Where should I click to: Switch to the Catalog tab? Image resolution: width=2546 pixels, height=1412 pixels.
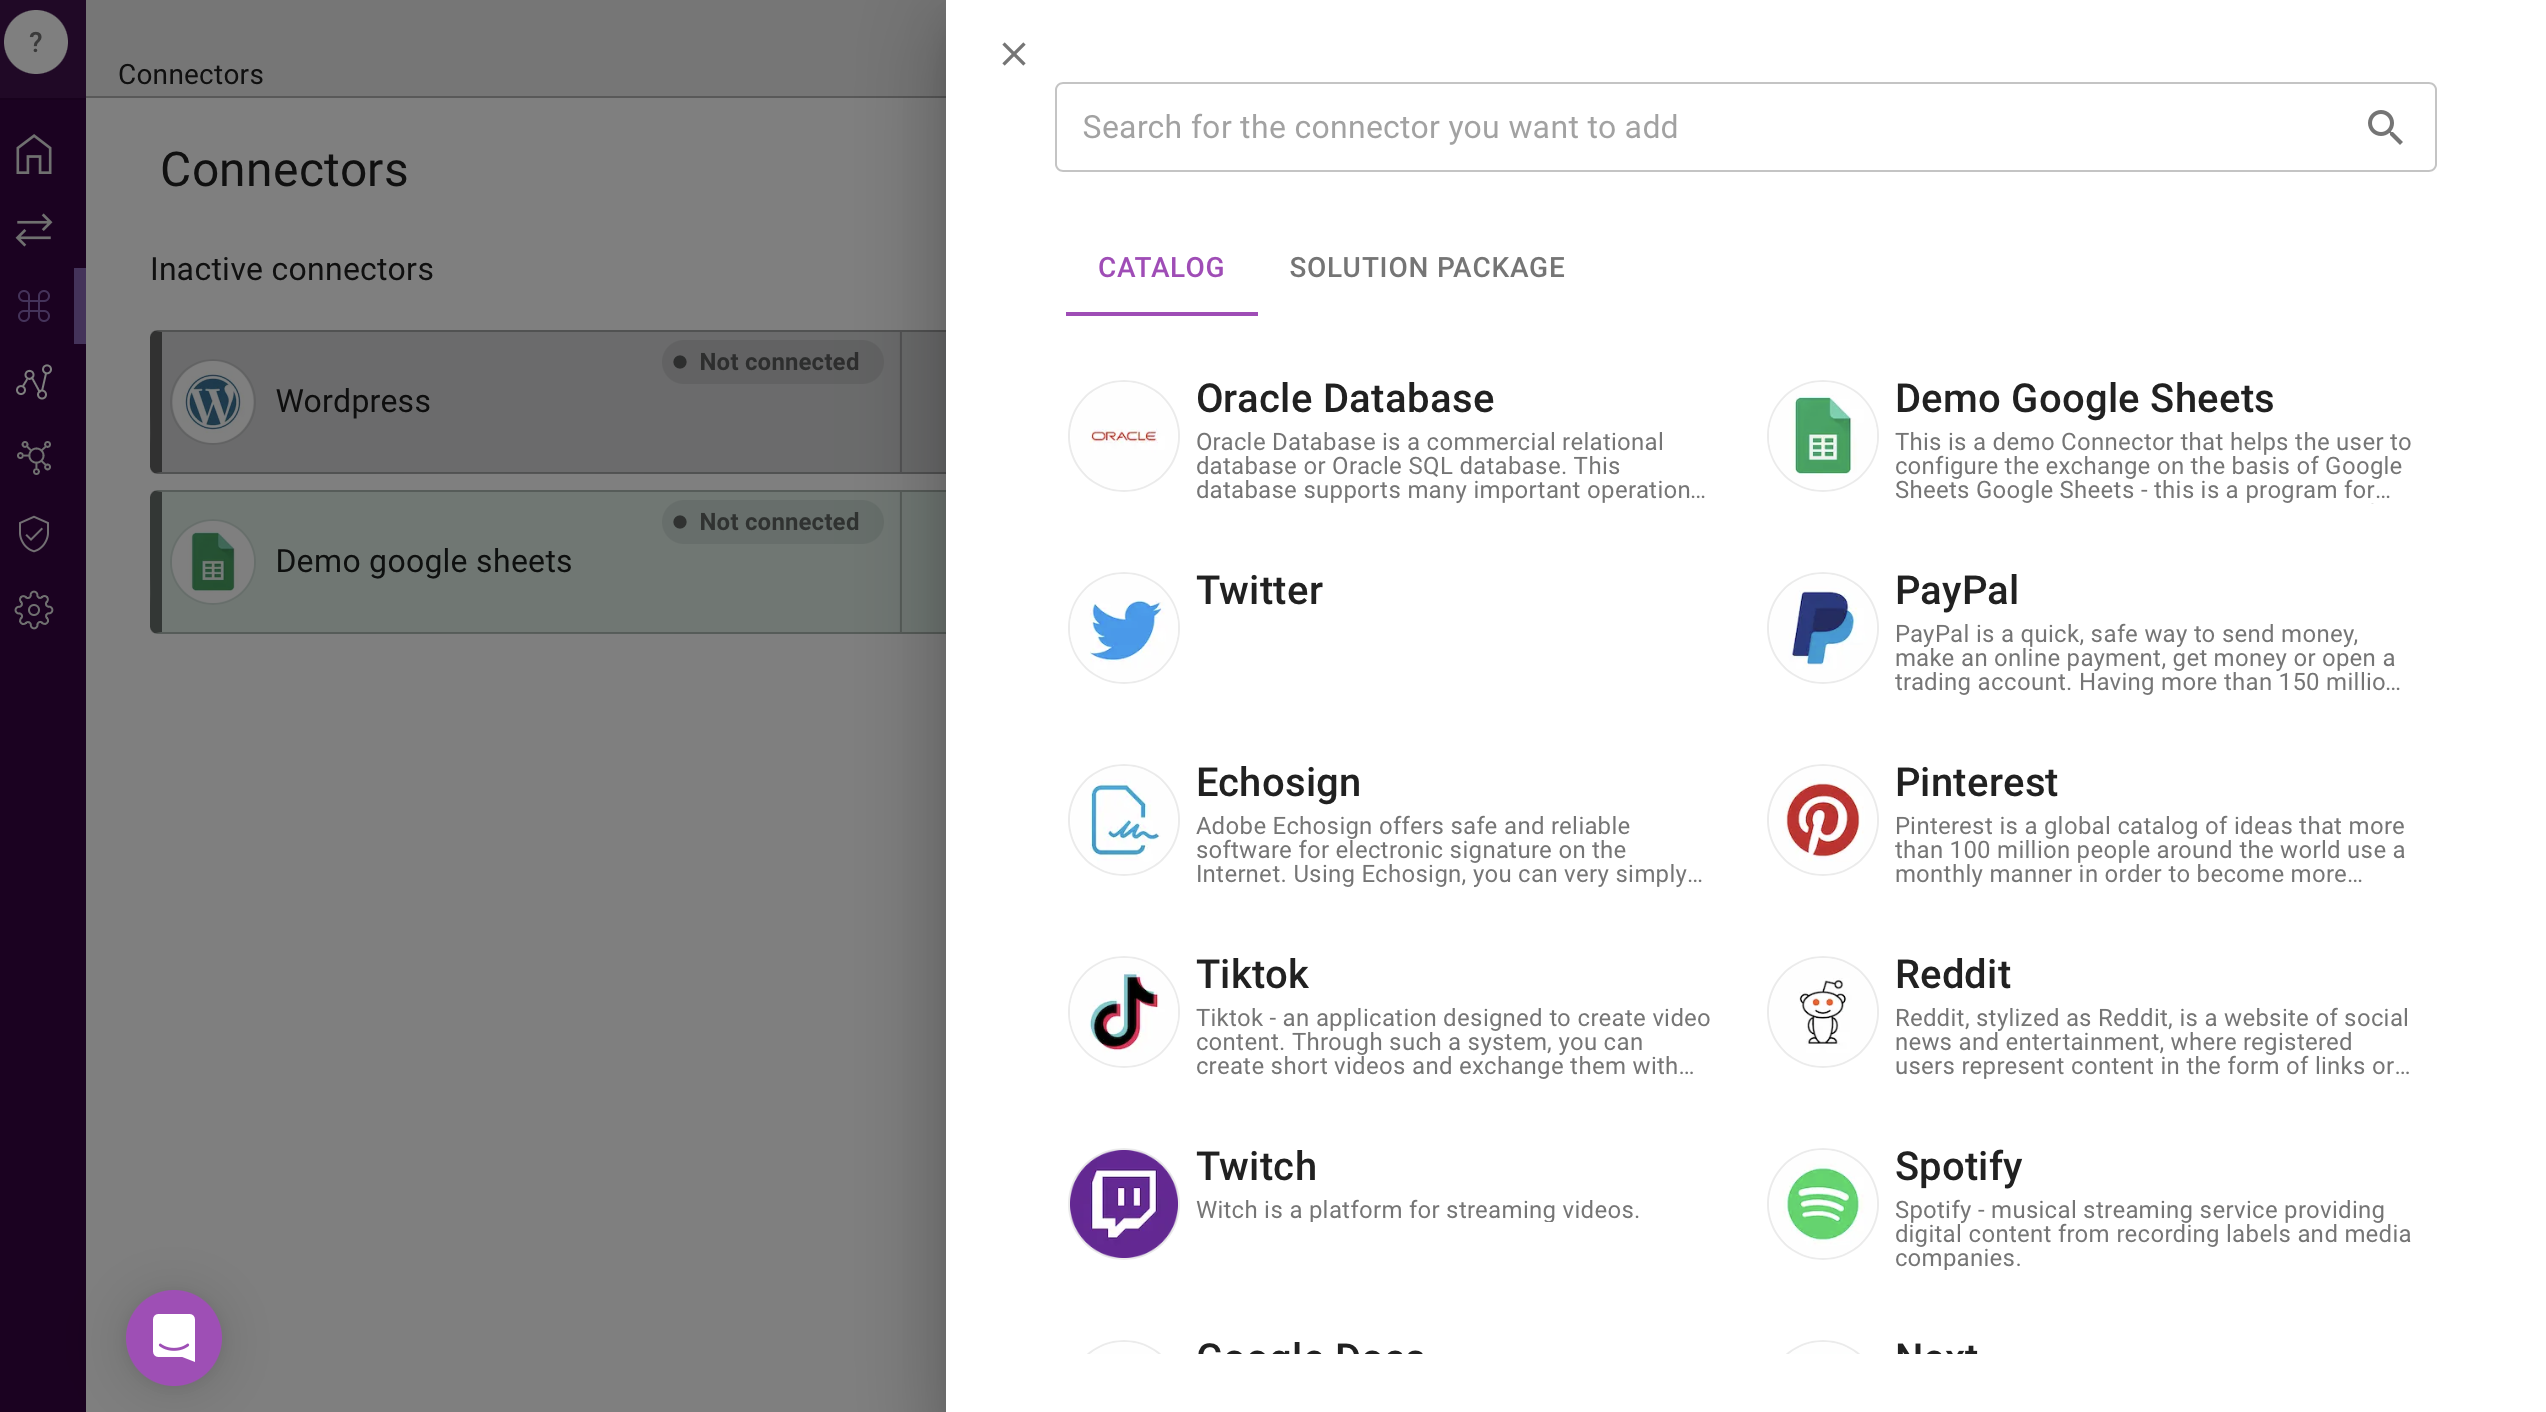1161,268
